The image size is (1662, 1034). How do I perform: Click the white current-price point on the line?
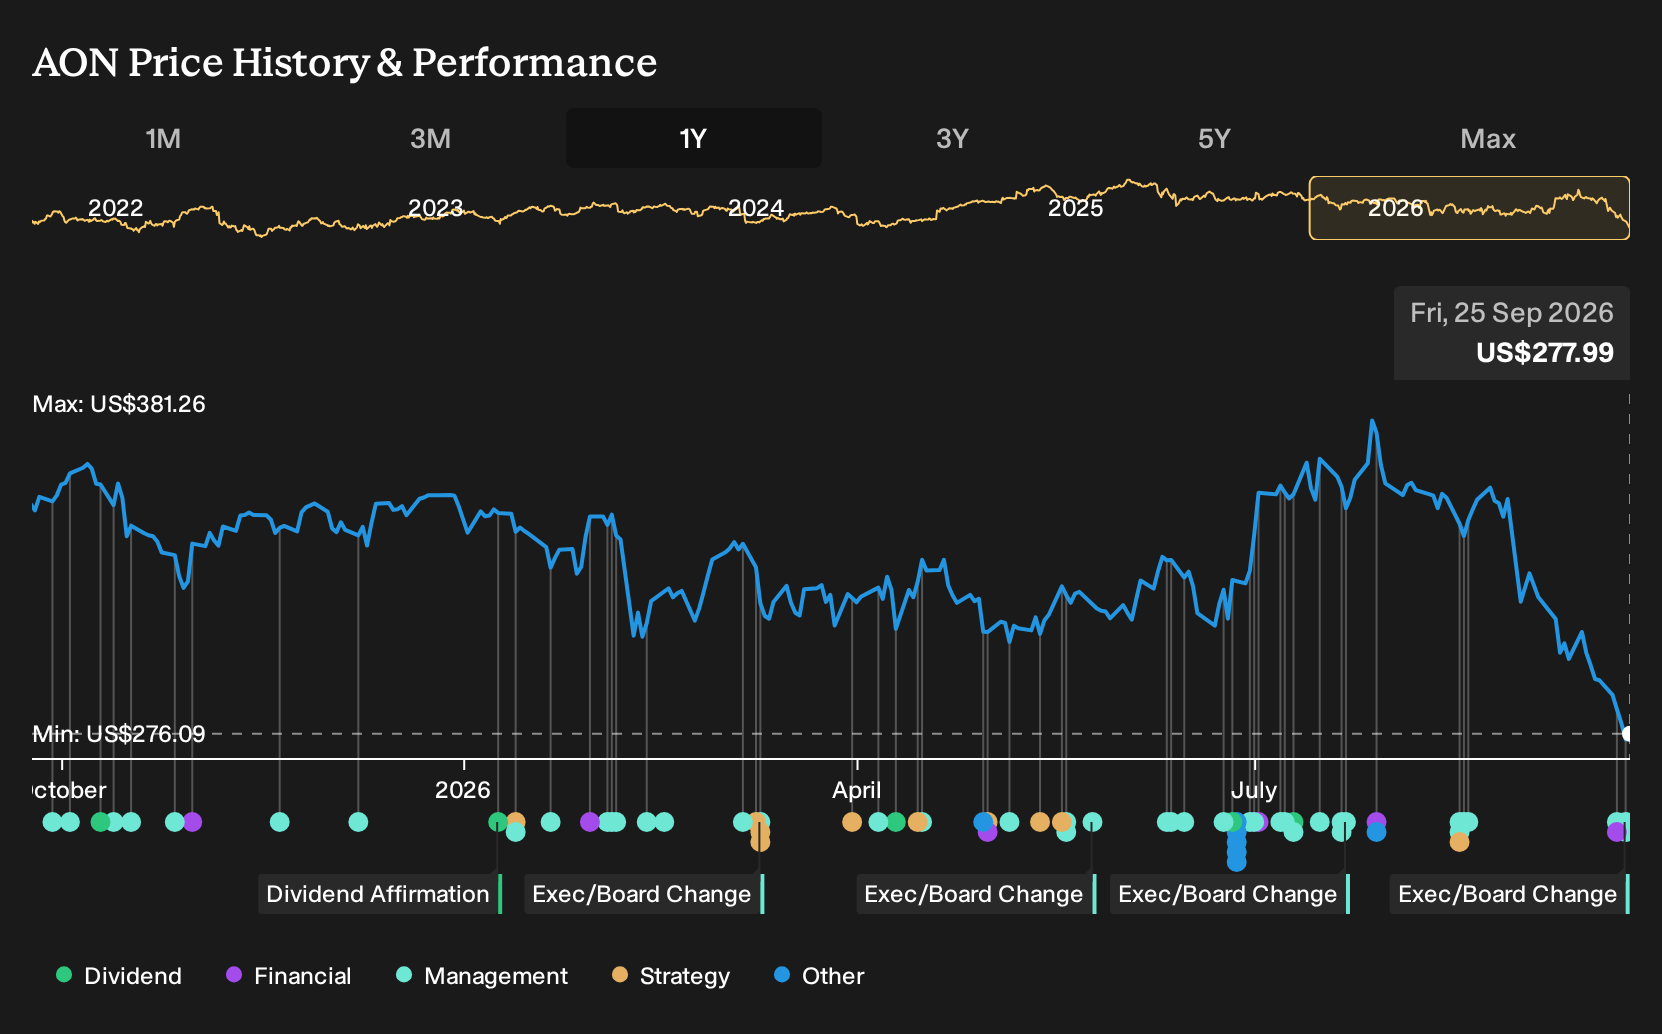(1627, 734)
